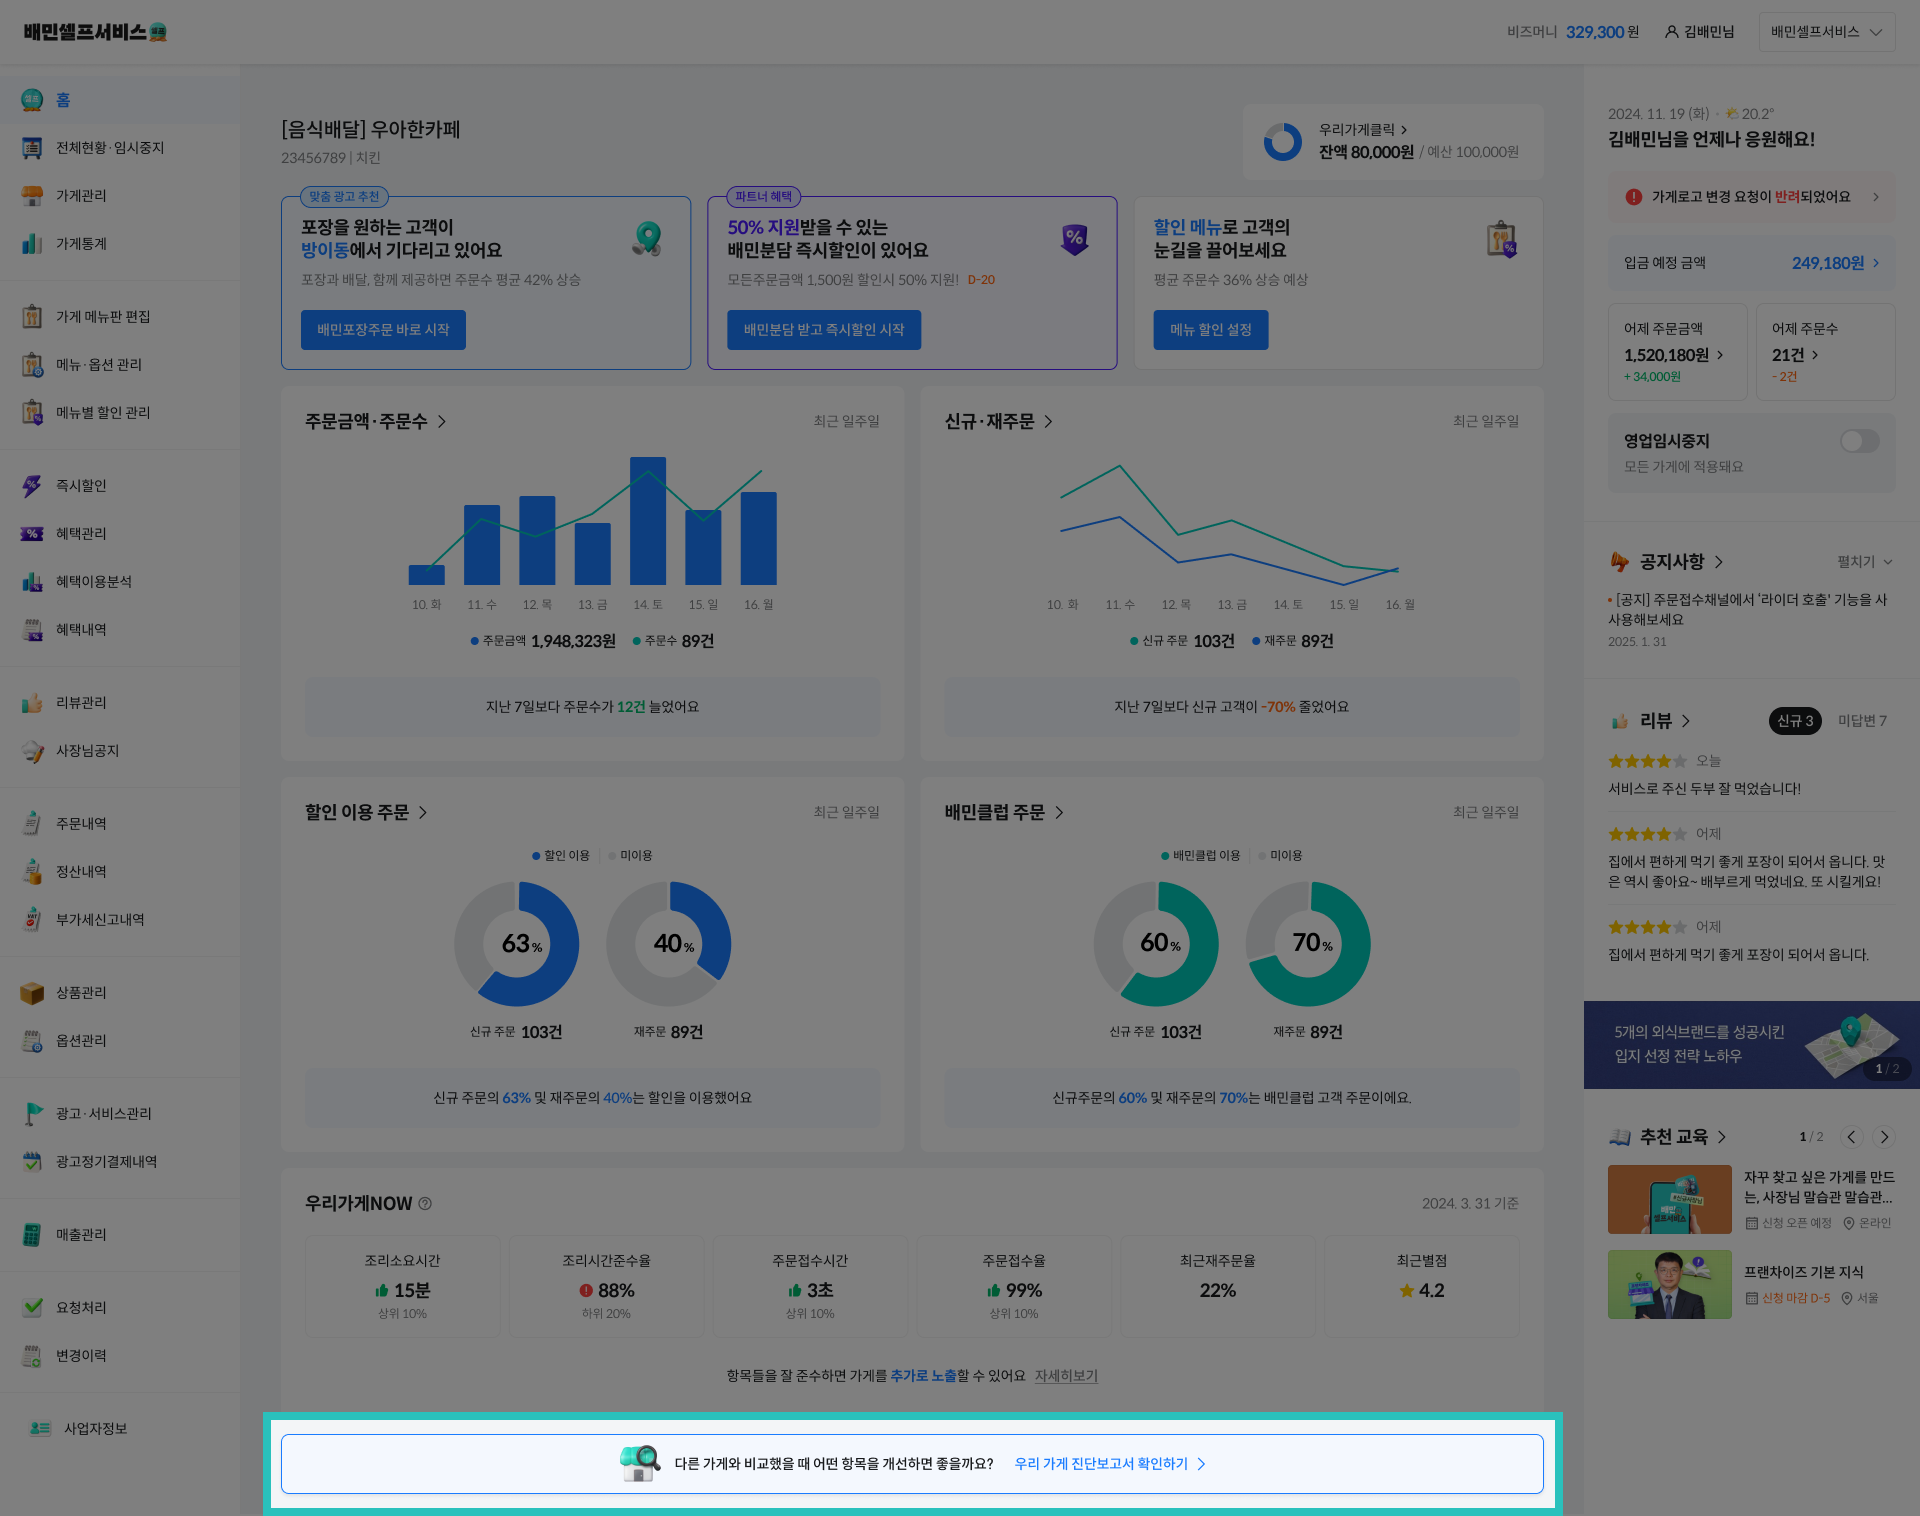The width and height of the screenshot is (1920, 1516).
Task: Click the 부가세신고내역 icon
Action: tap(32, 920)
